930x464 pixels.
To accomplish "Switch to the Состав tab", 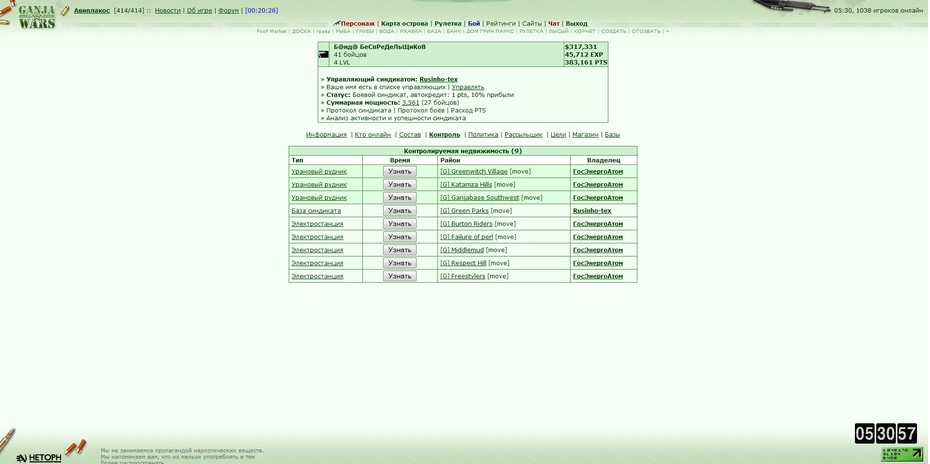I will pyautogui.click(x=410, y=135).
